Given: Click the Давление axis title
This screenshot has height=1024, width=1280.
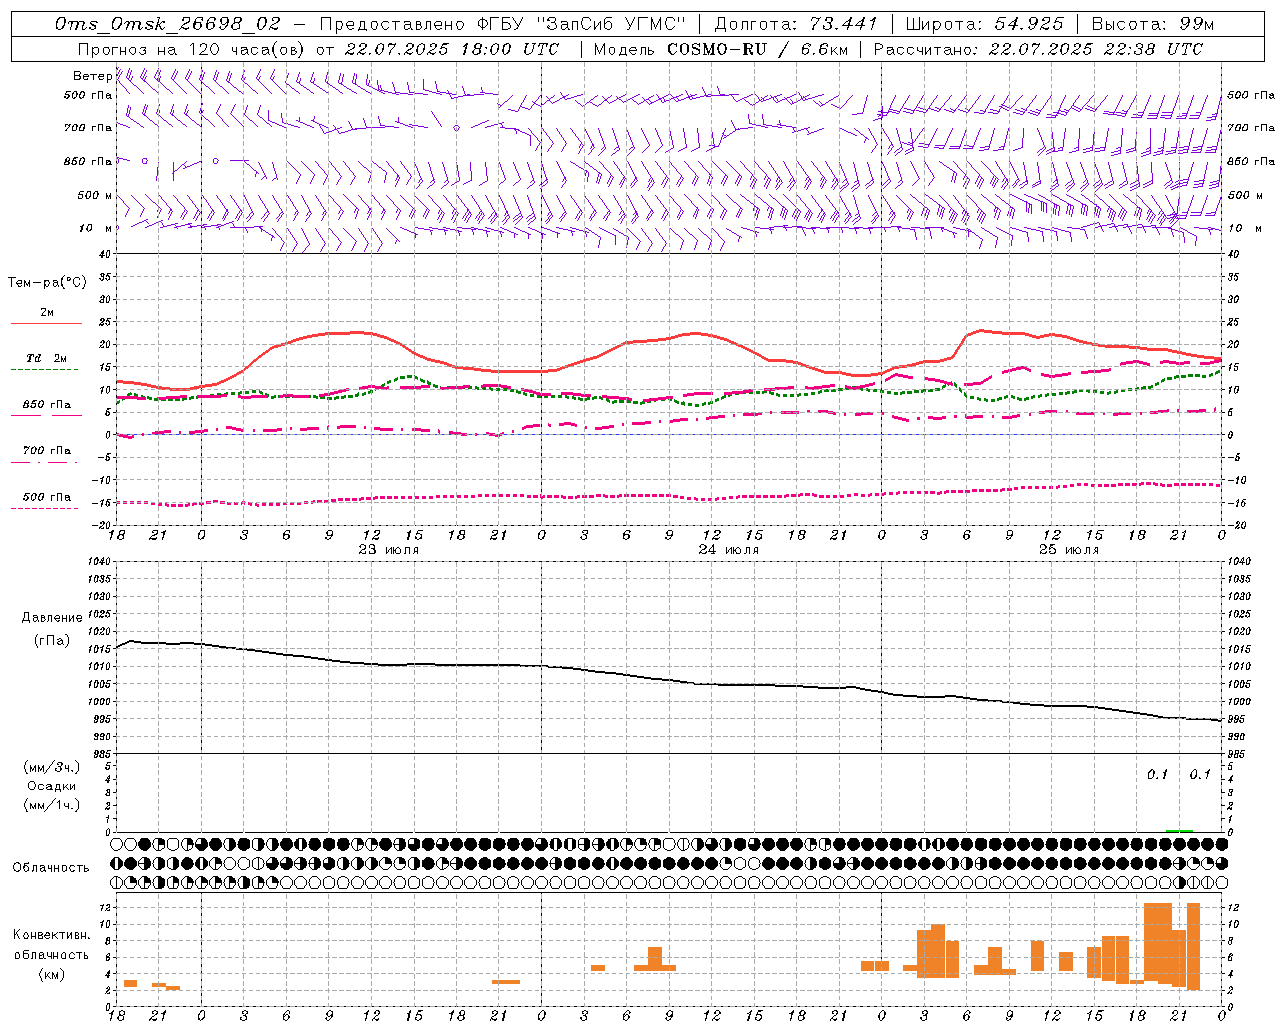Looking at the screenshot, I should (52, 618).
